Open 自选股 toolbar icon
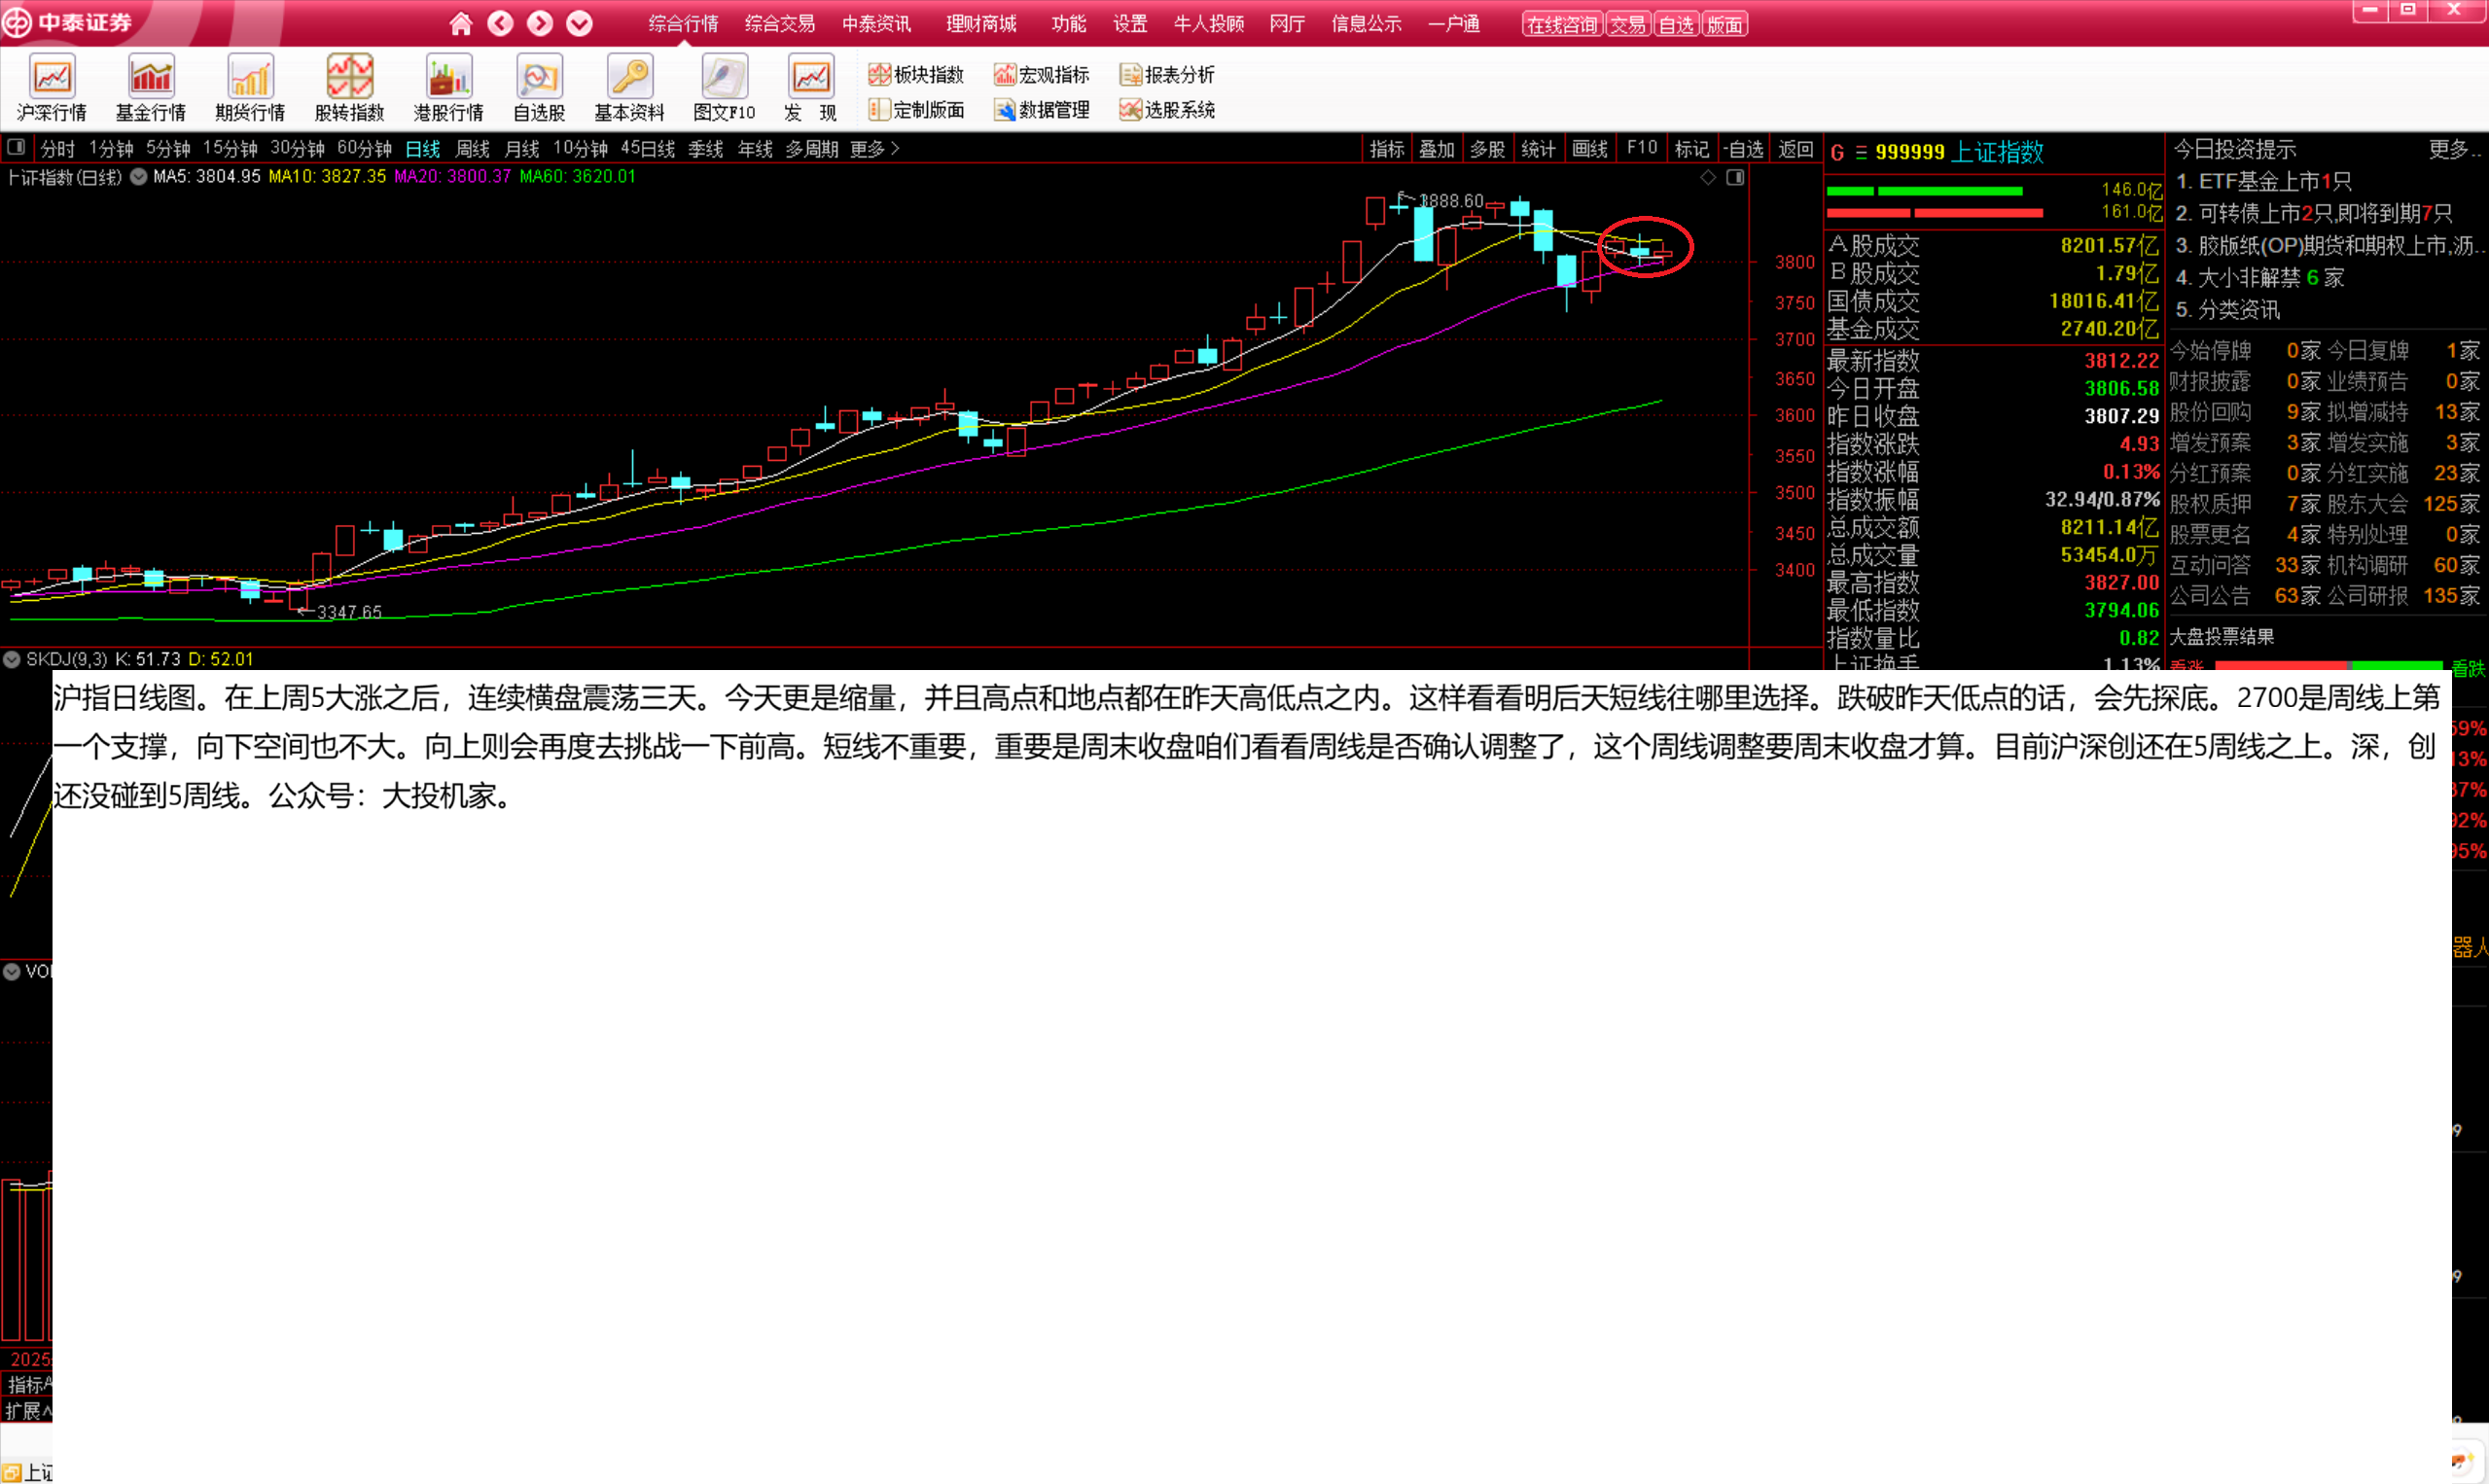Image resolution: width=2489 pixels, height=1484 pixels. click(x=539, y=88)
